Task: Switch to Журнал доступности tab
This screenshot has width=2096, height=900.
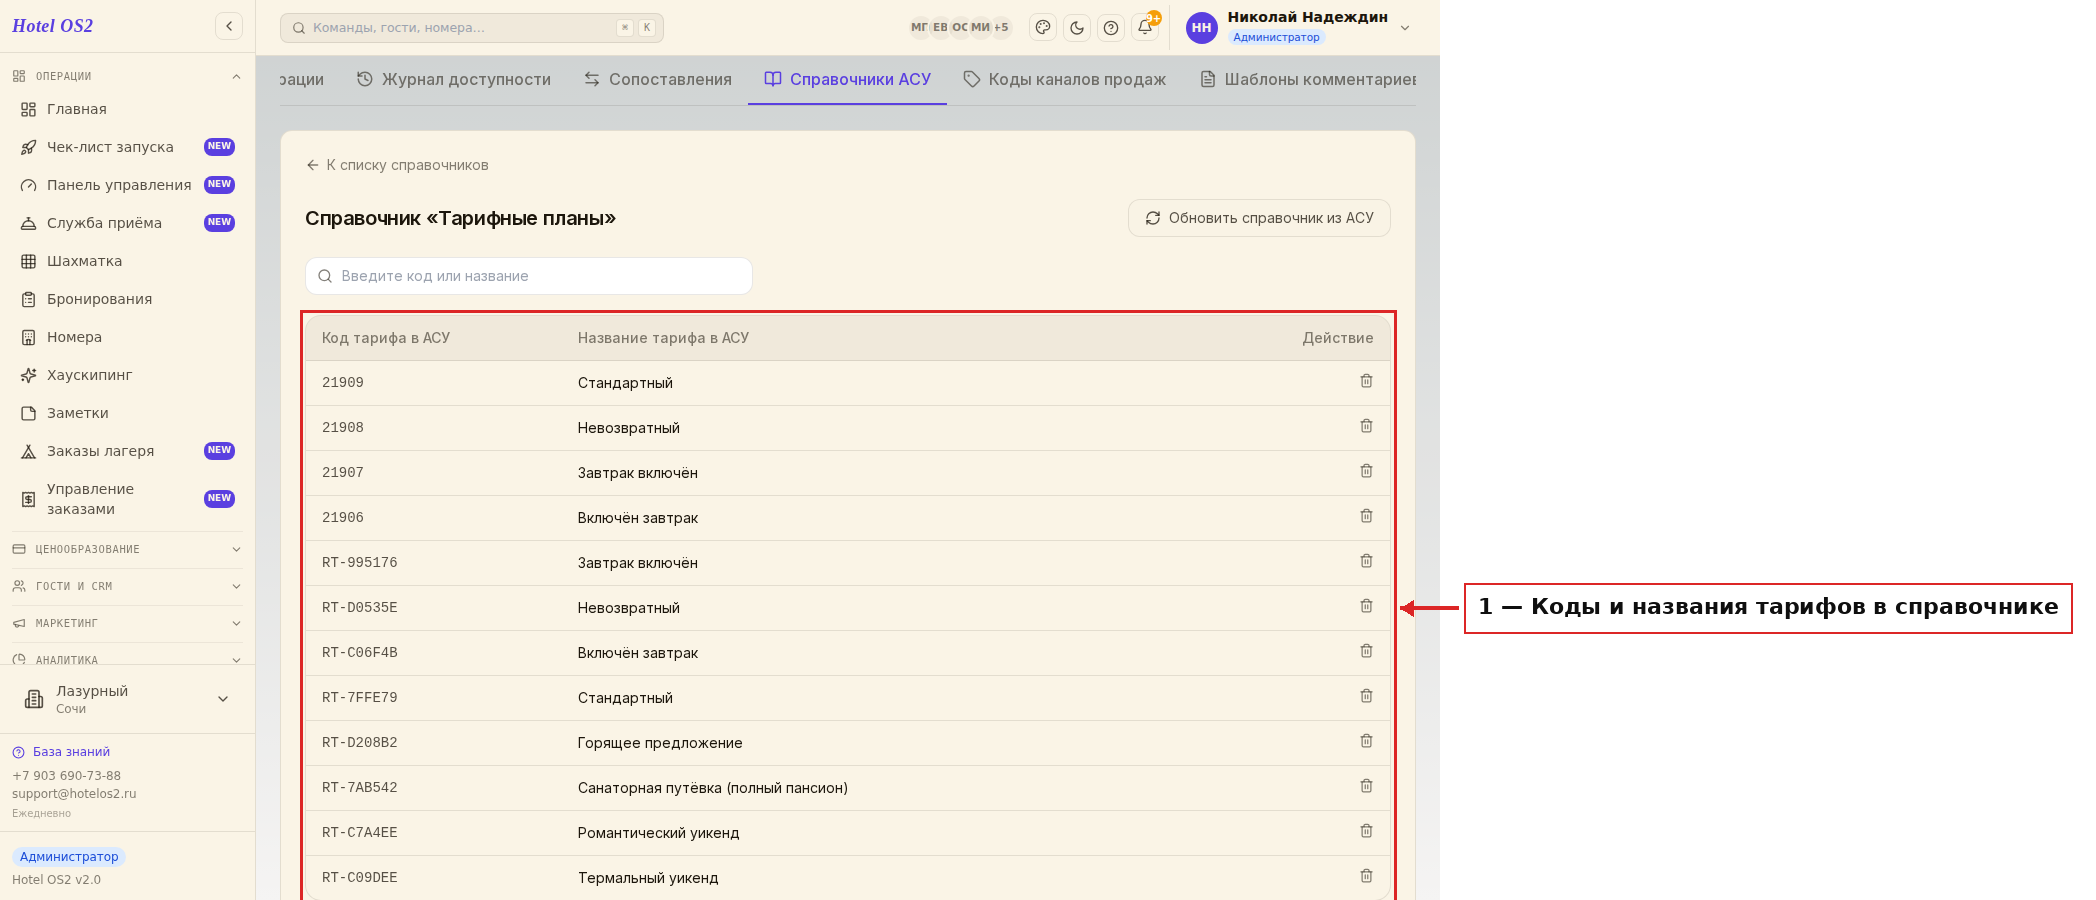Action: (x=454, y=79)
